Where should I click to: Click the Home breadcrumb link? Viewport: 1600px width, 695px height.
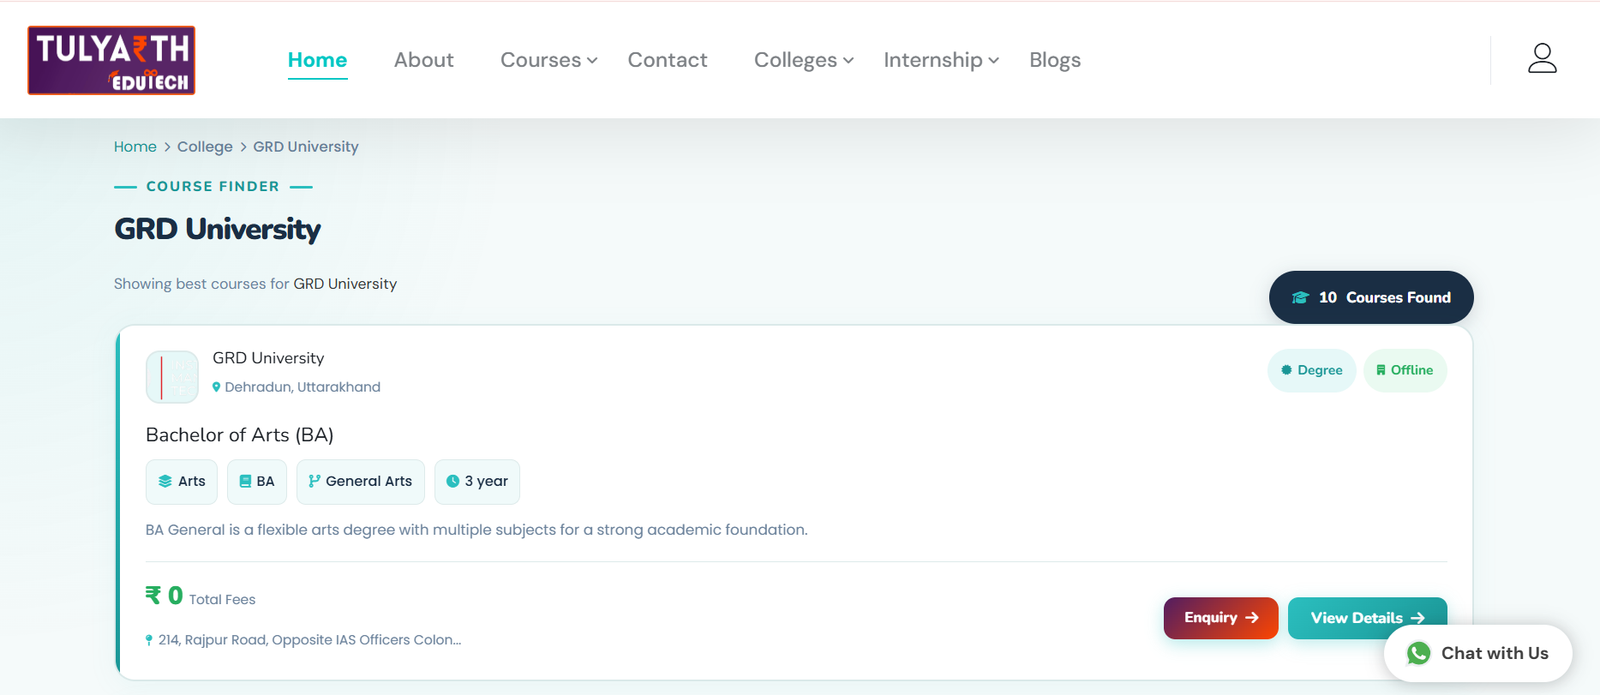pos(135,147)
